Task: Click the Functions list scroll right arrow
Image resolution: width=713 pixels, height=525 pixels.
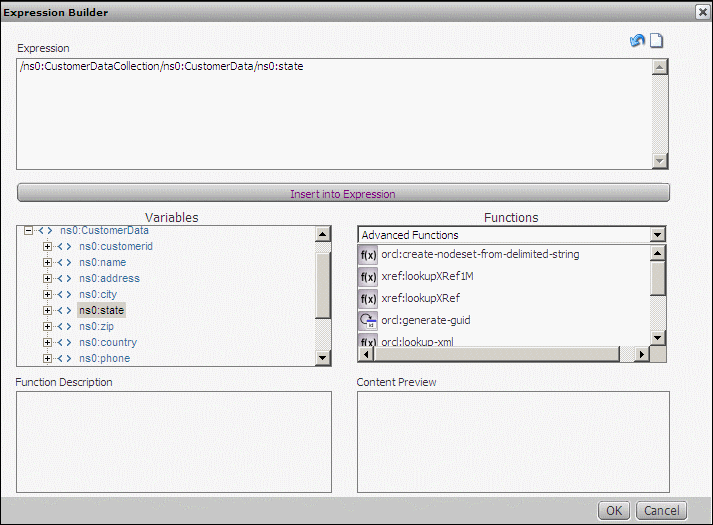Action: (642, 354)
